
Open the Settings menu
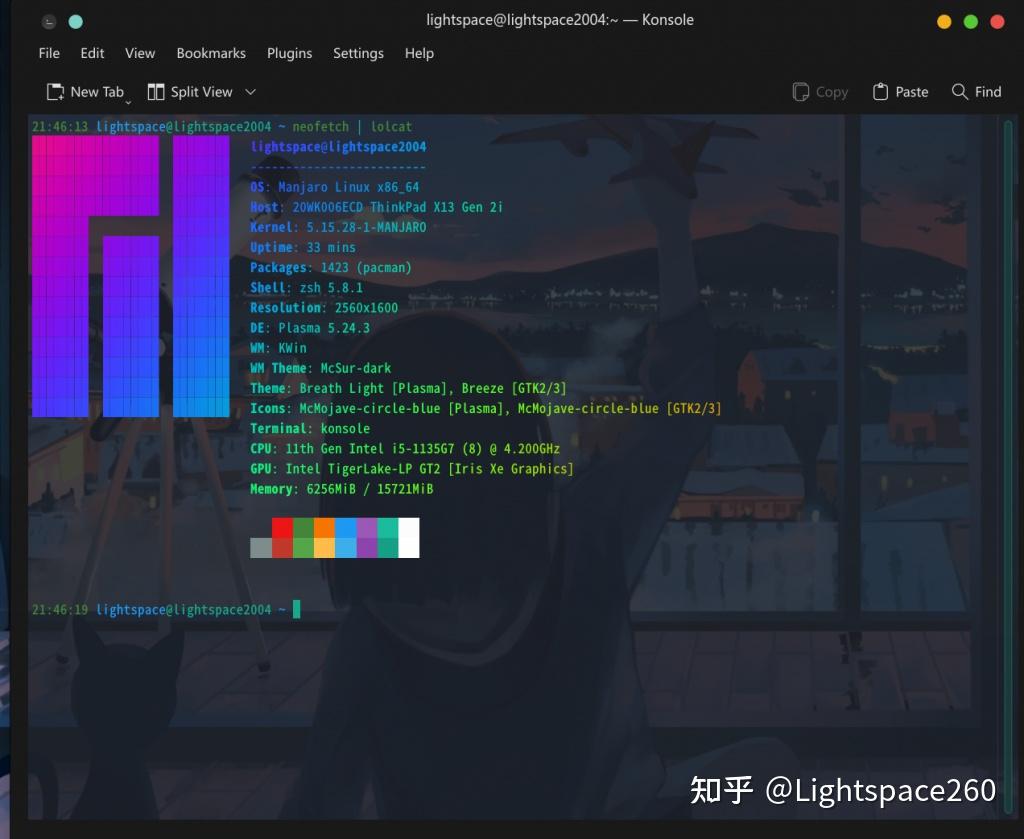358,53
